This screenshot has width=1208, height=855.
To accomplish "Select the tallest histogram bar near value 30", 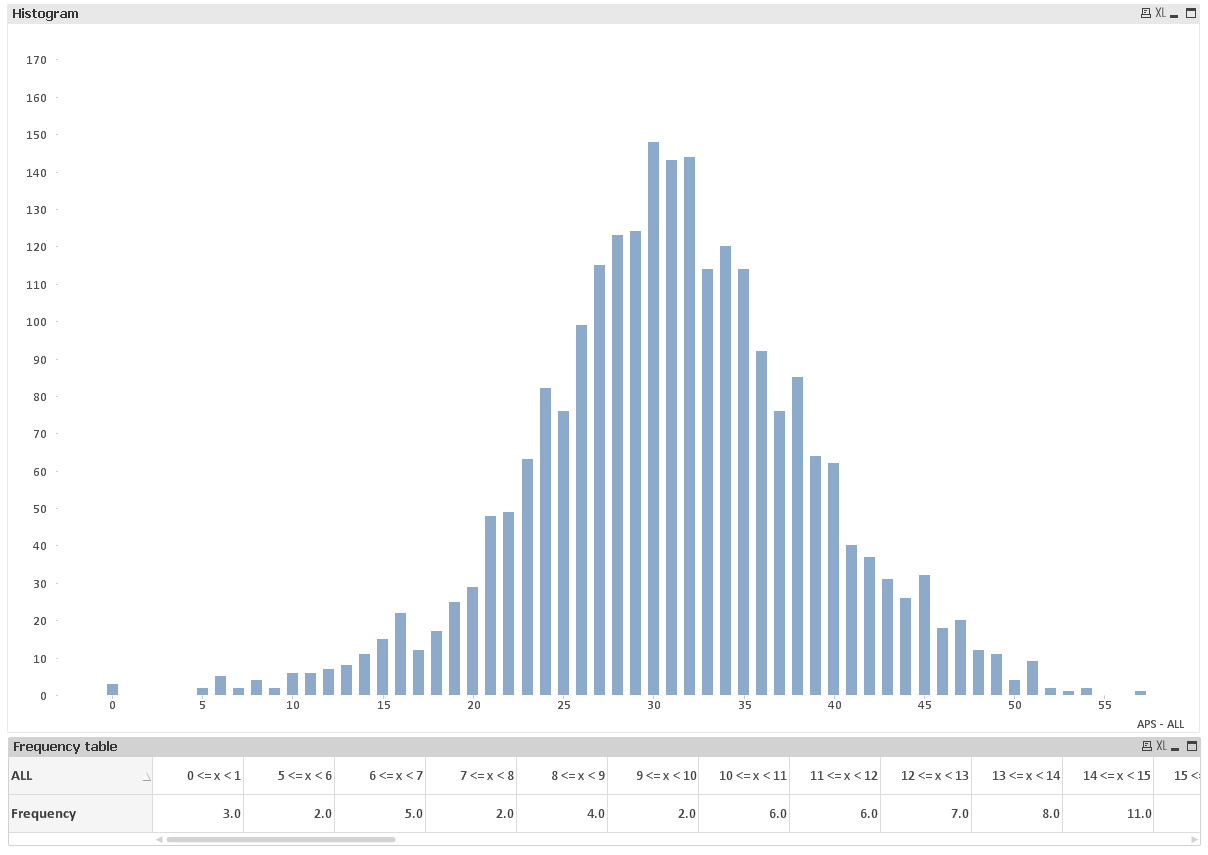I will point(655,420).
